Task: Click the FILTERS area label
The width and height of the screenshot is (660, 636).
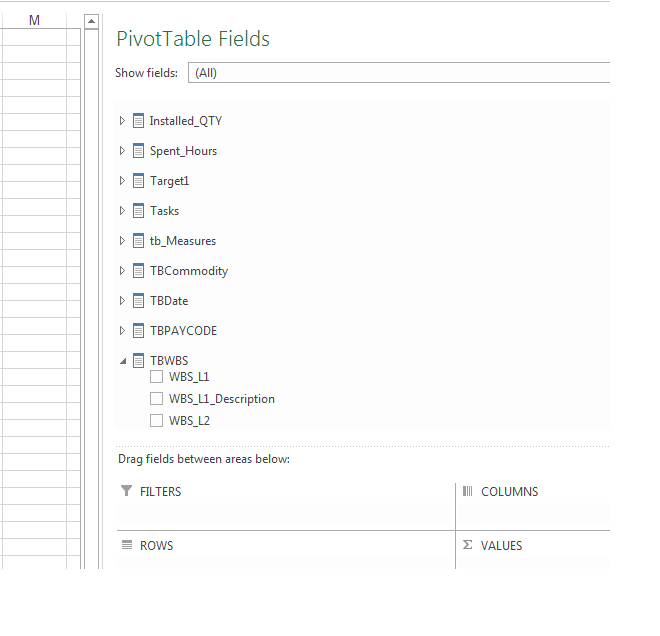Action: 160,492
